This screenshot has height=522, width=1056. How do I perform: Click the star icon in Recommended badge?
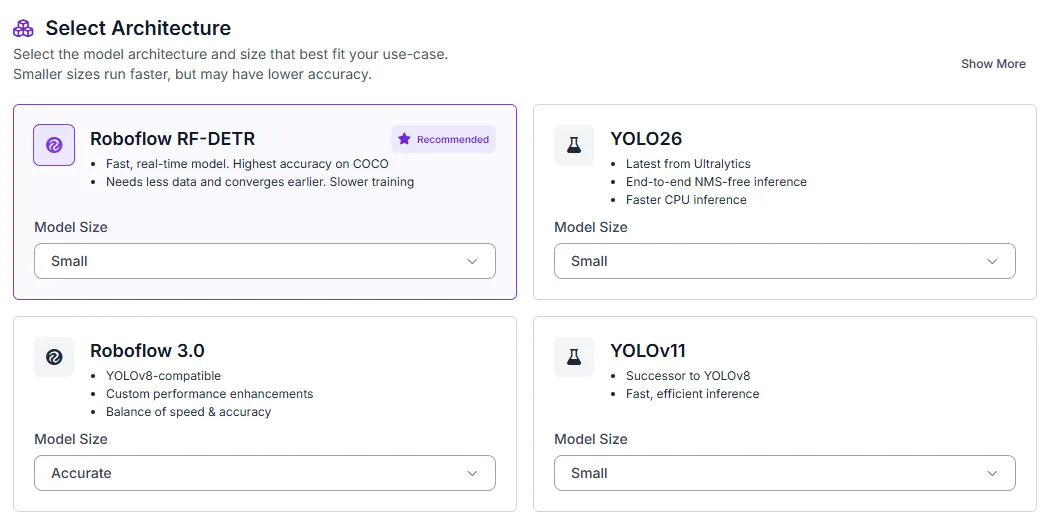pos(404,139)
